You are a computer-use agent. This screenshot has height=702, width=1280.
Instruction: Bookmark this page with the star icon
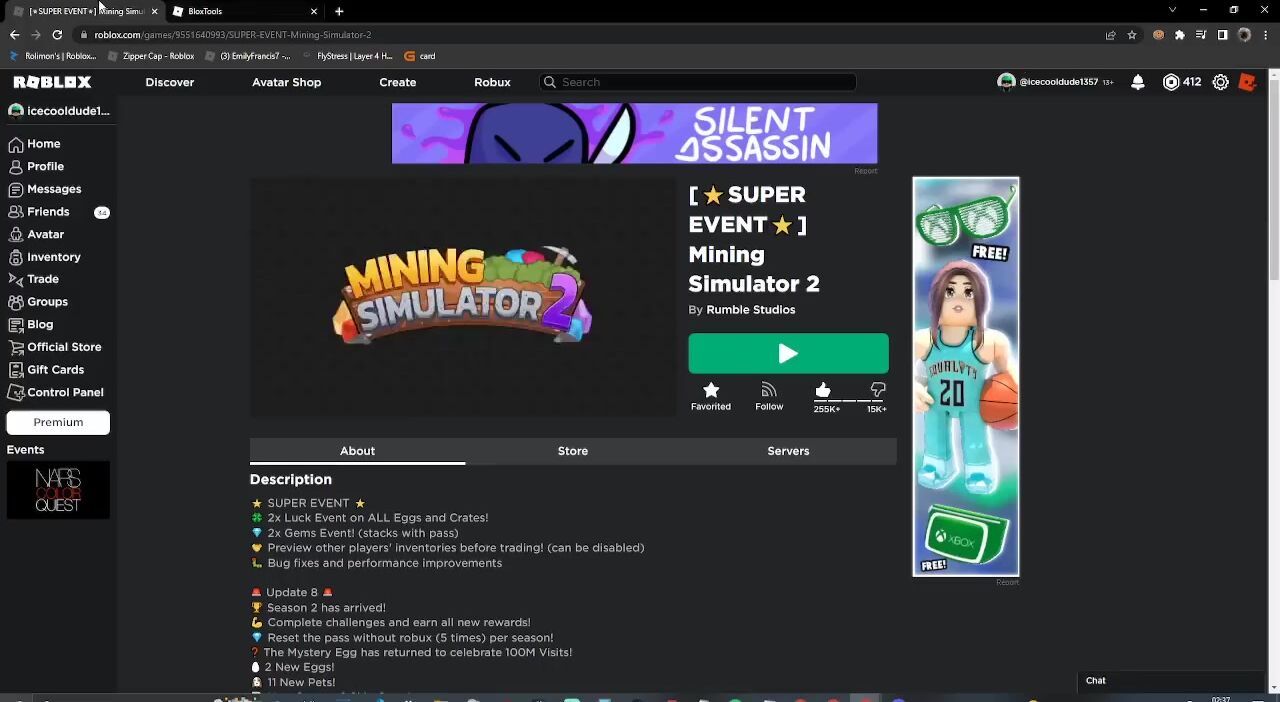[1132, 35]
